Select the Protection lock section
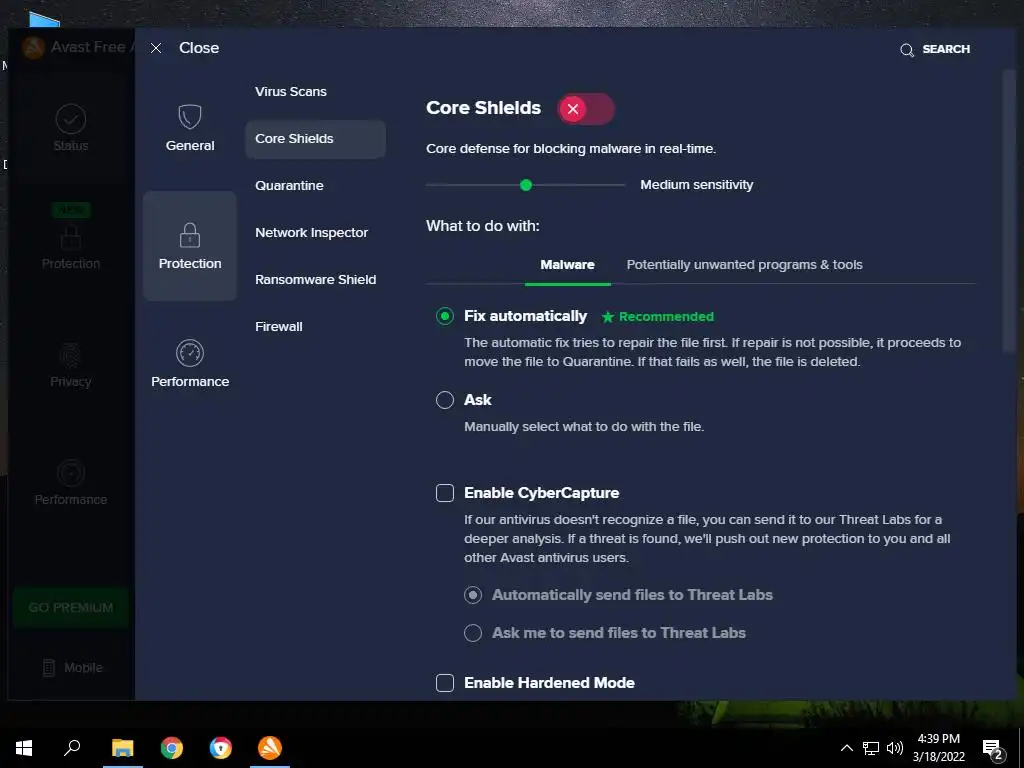This screenshot has height=768, width=1024. pos(189,246)
